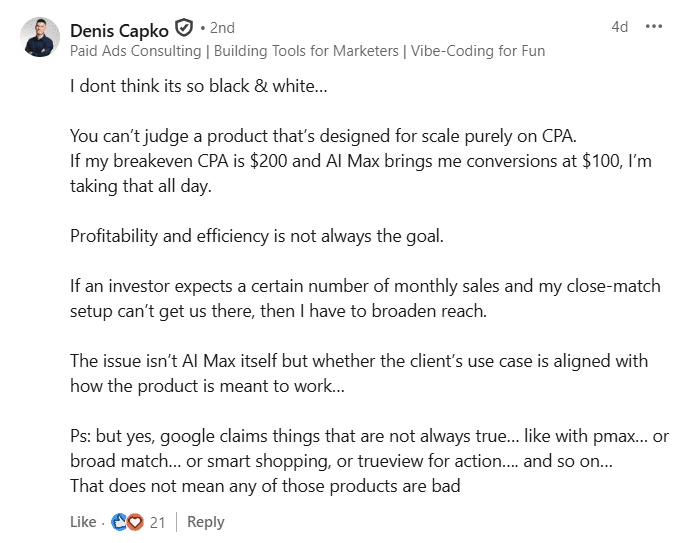Open the list of 21 reactions
Viewport: 688px width, 543px height.
pos(157,522)
